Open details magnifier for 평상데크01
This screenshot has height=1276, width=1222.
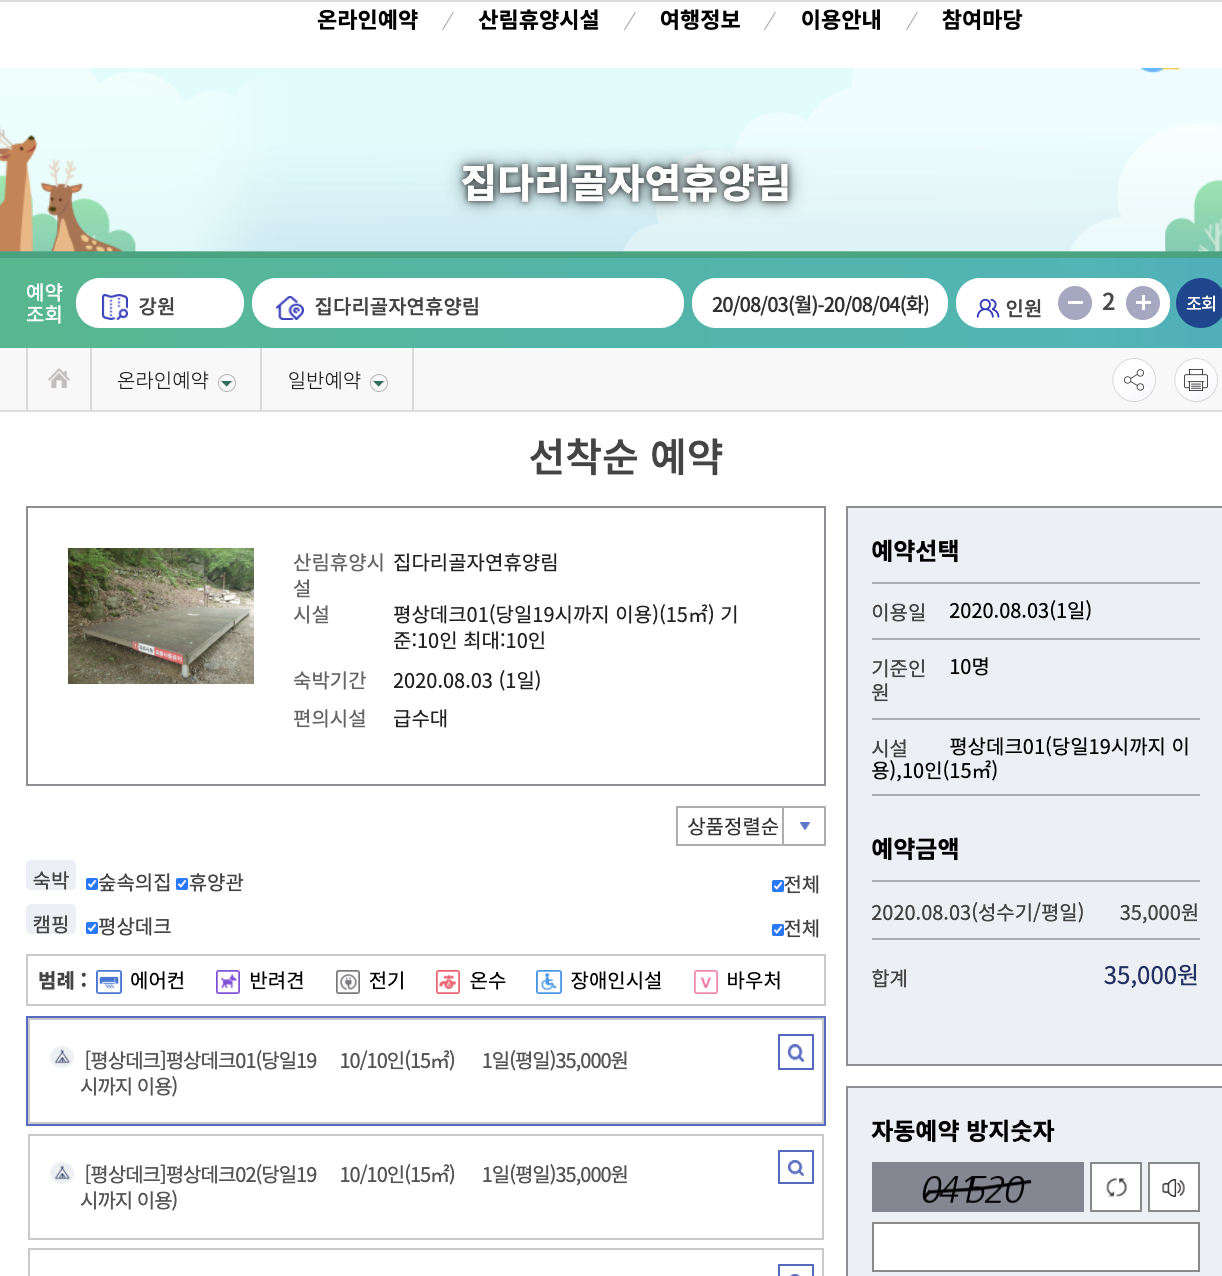(796, 1052)
